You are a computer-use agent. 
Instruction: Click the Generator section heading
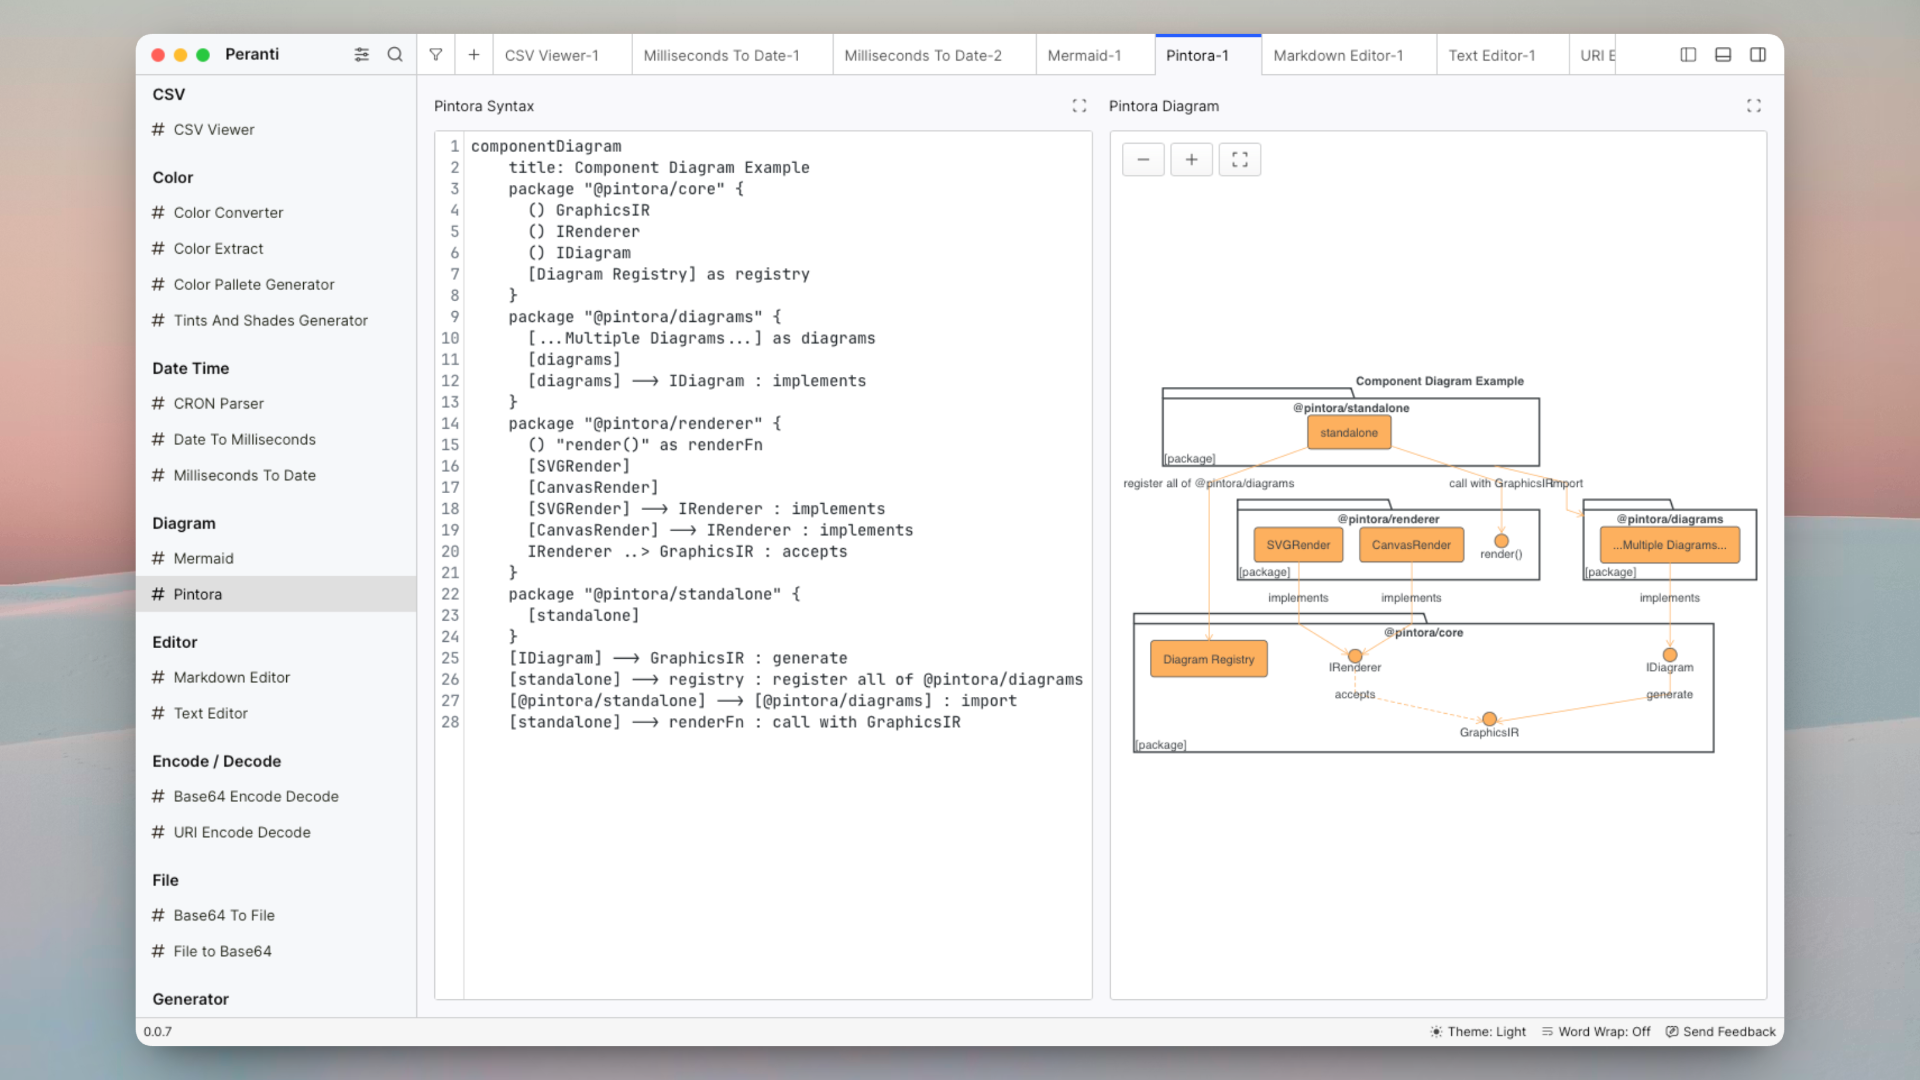pyautogui.click(x=191, y=999)
